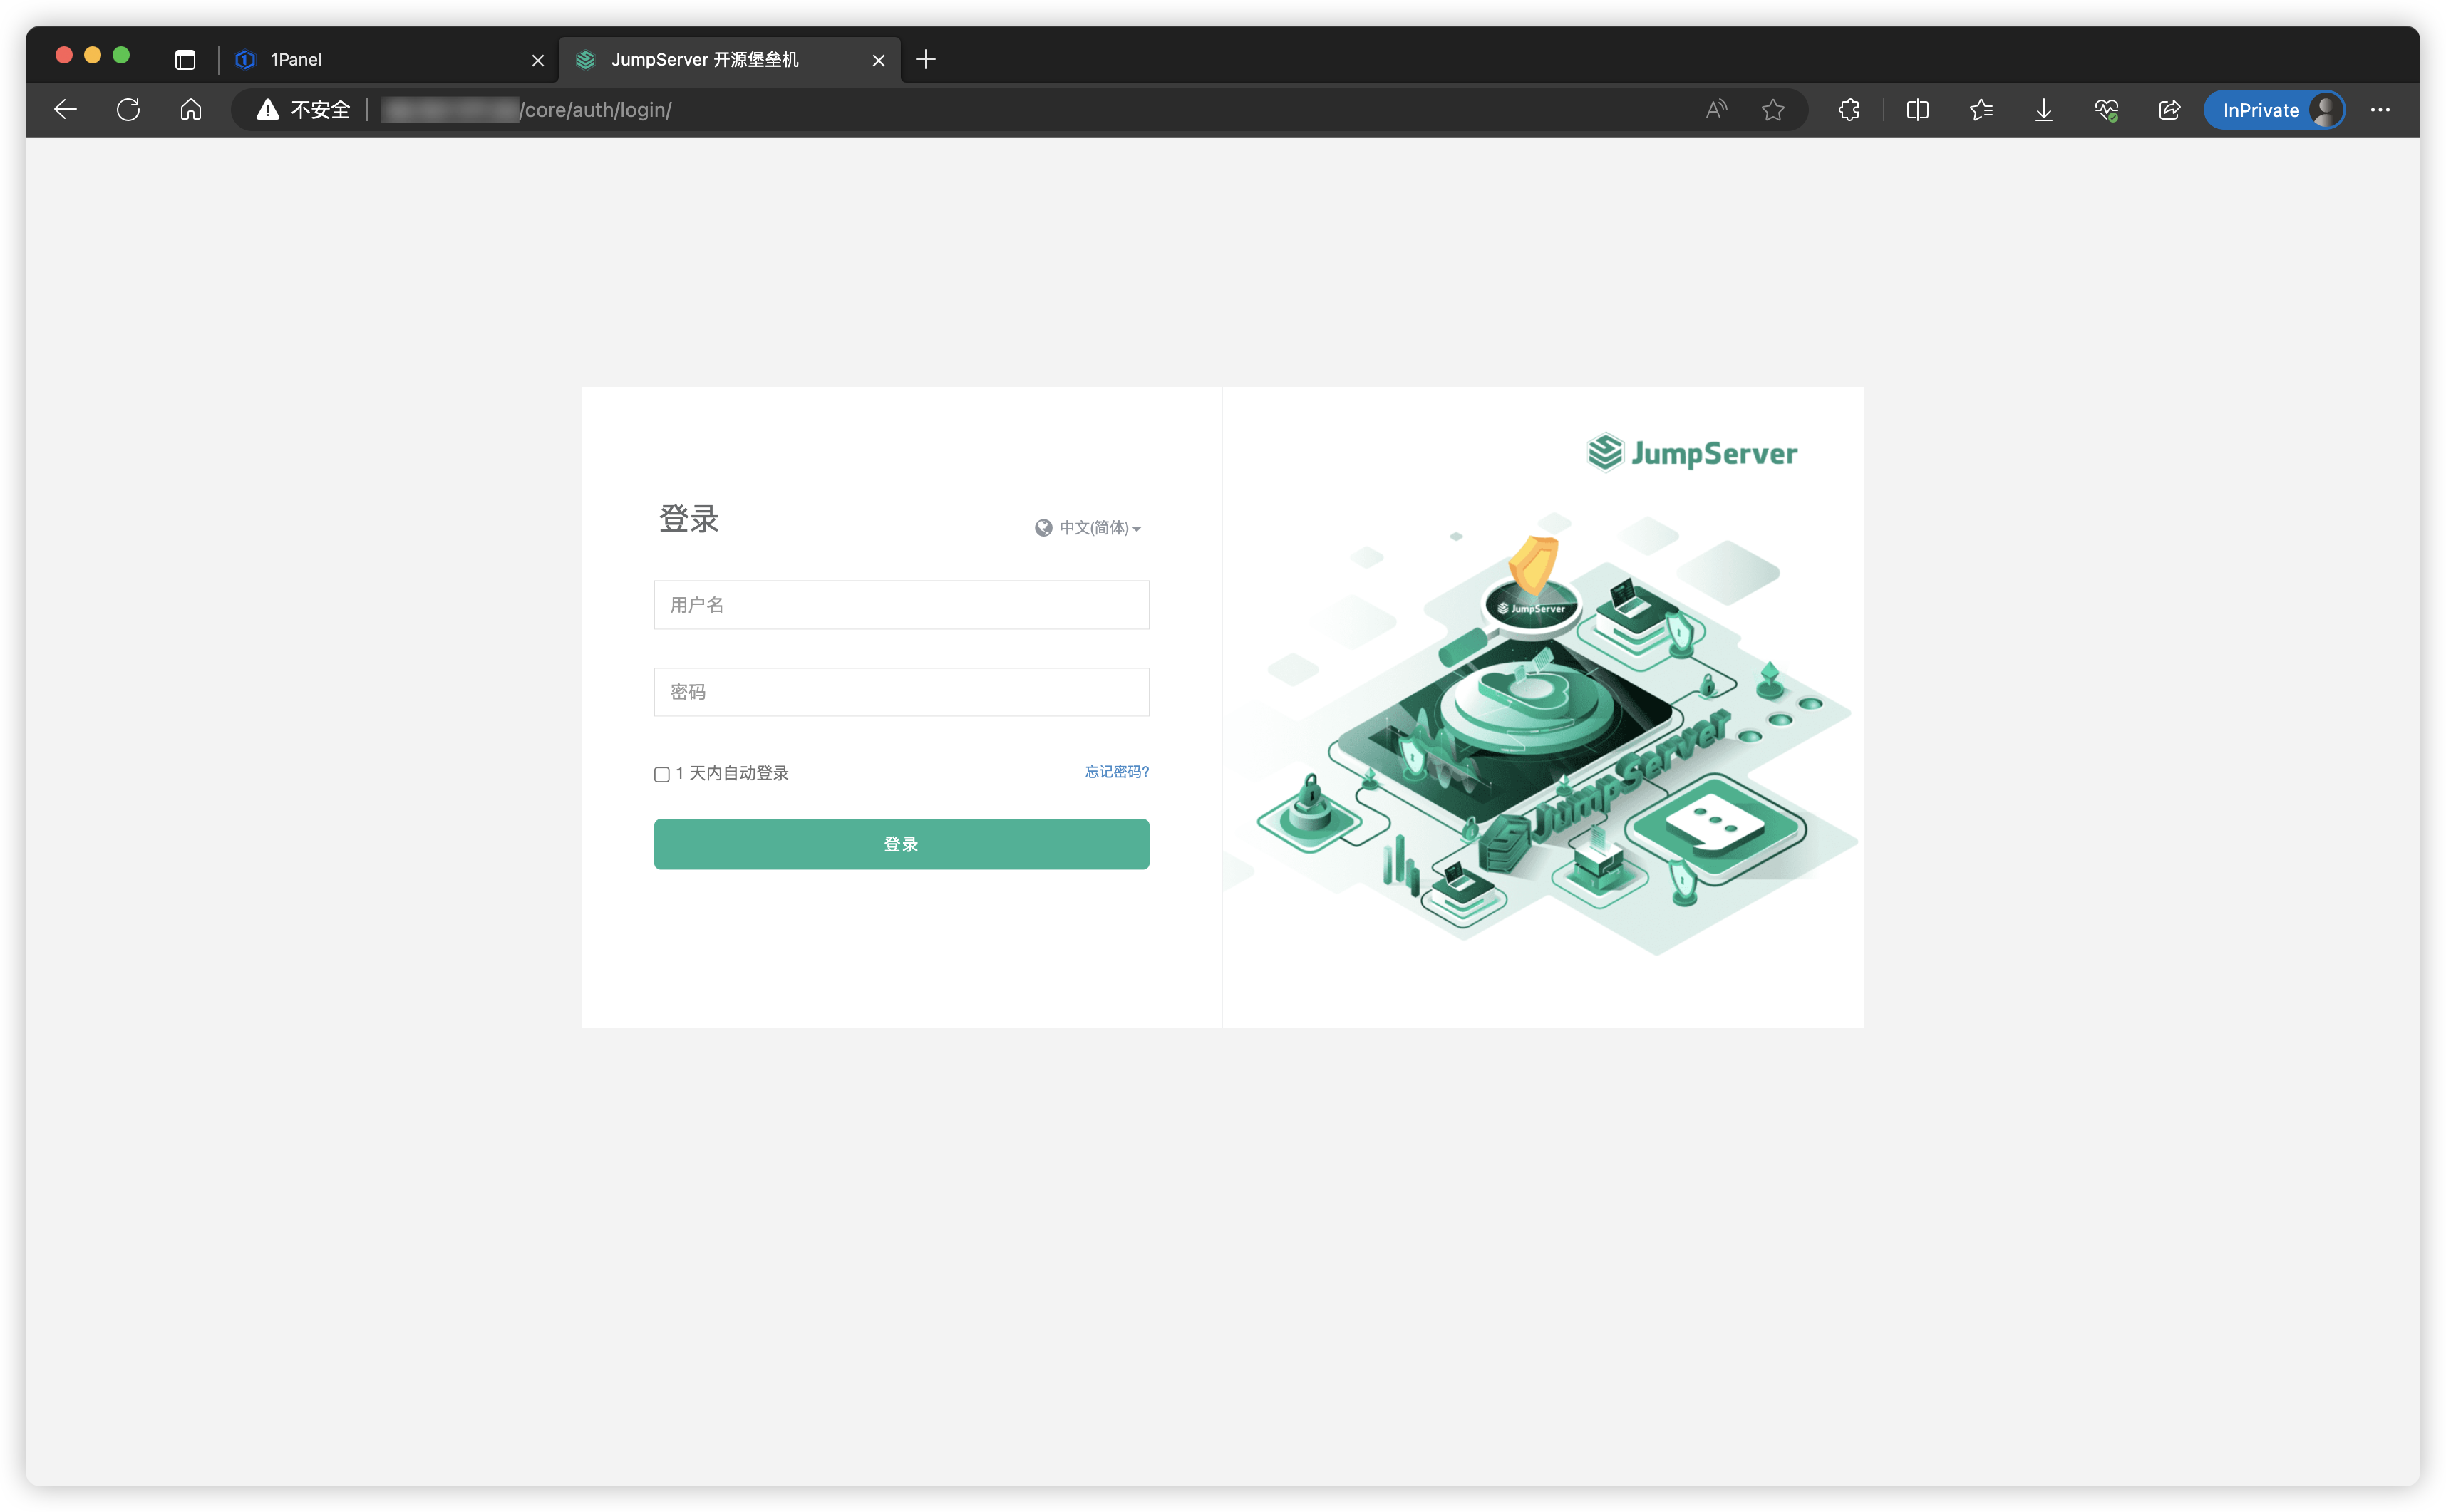Click the address bar URL text
This screenshot has height=1512, width=2446.
pos(527,110)
